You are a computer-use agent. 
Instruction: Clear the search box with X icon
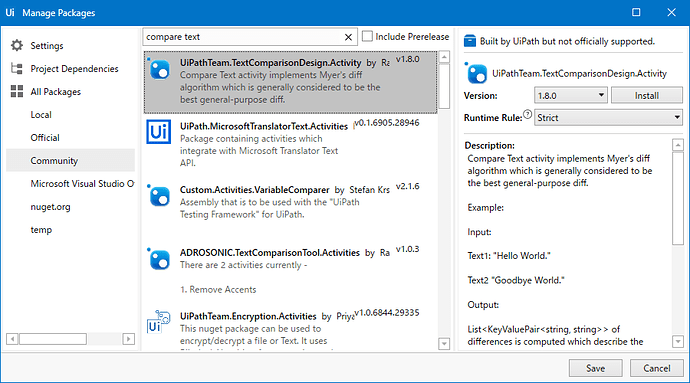(x=348, y=37)
